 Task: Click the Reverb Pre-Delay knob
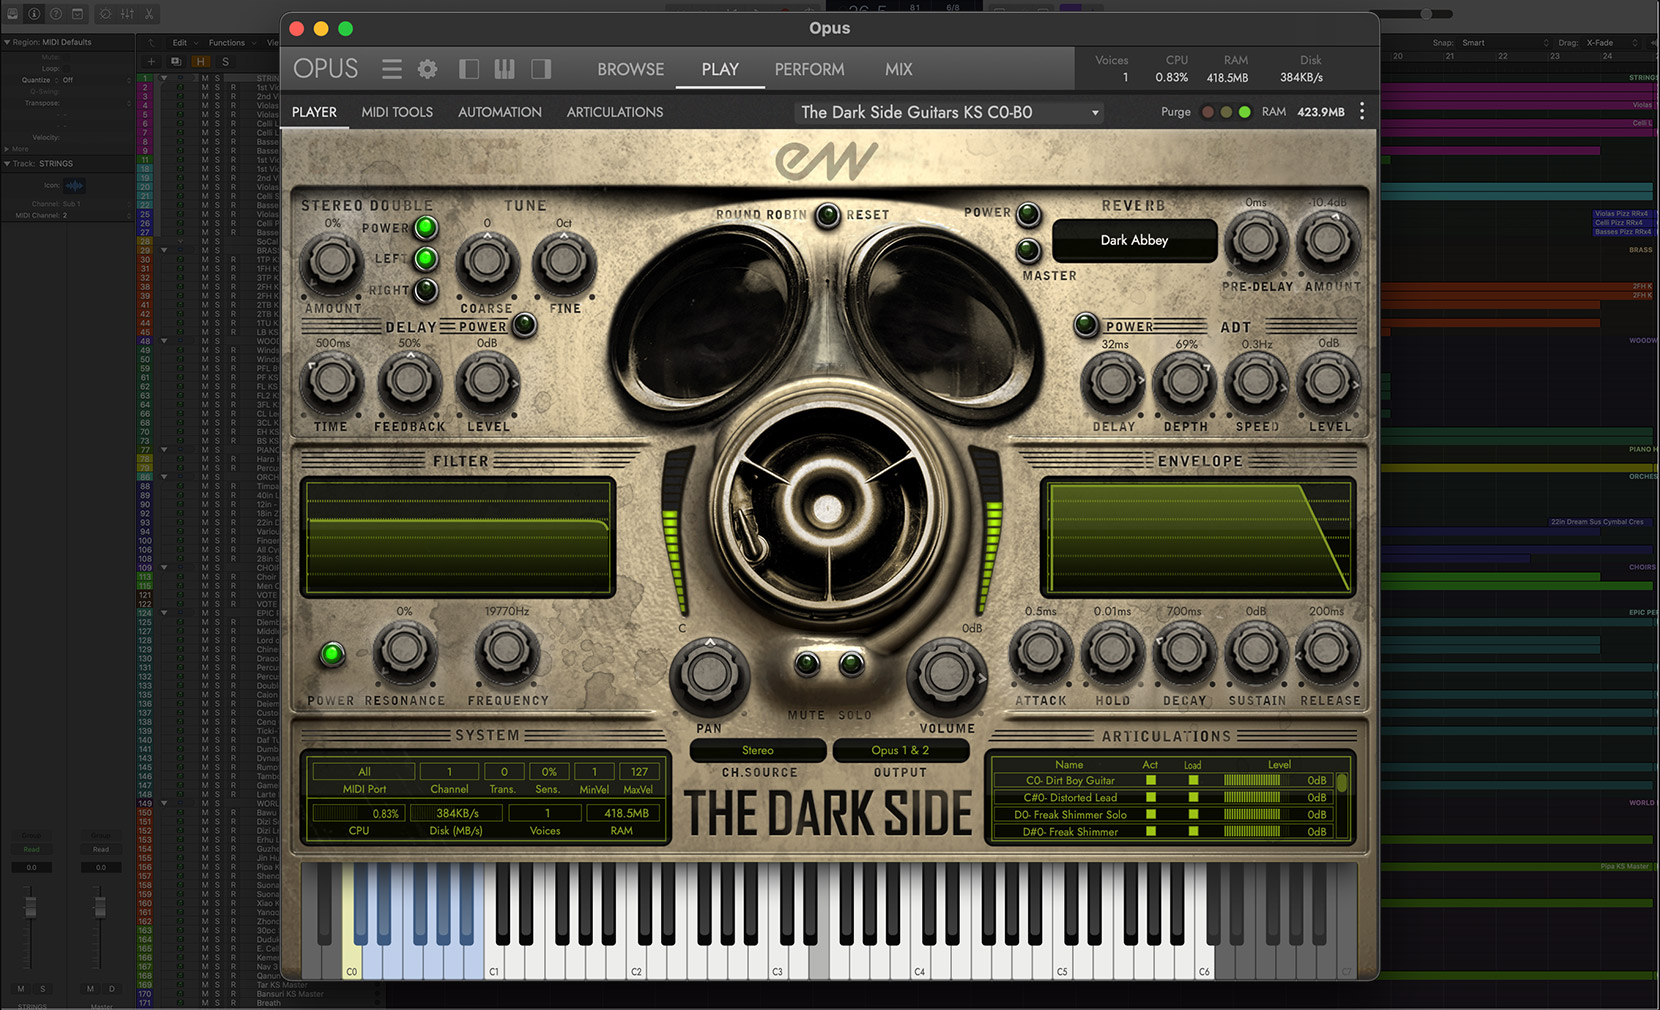point(1256,241)
